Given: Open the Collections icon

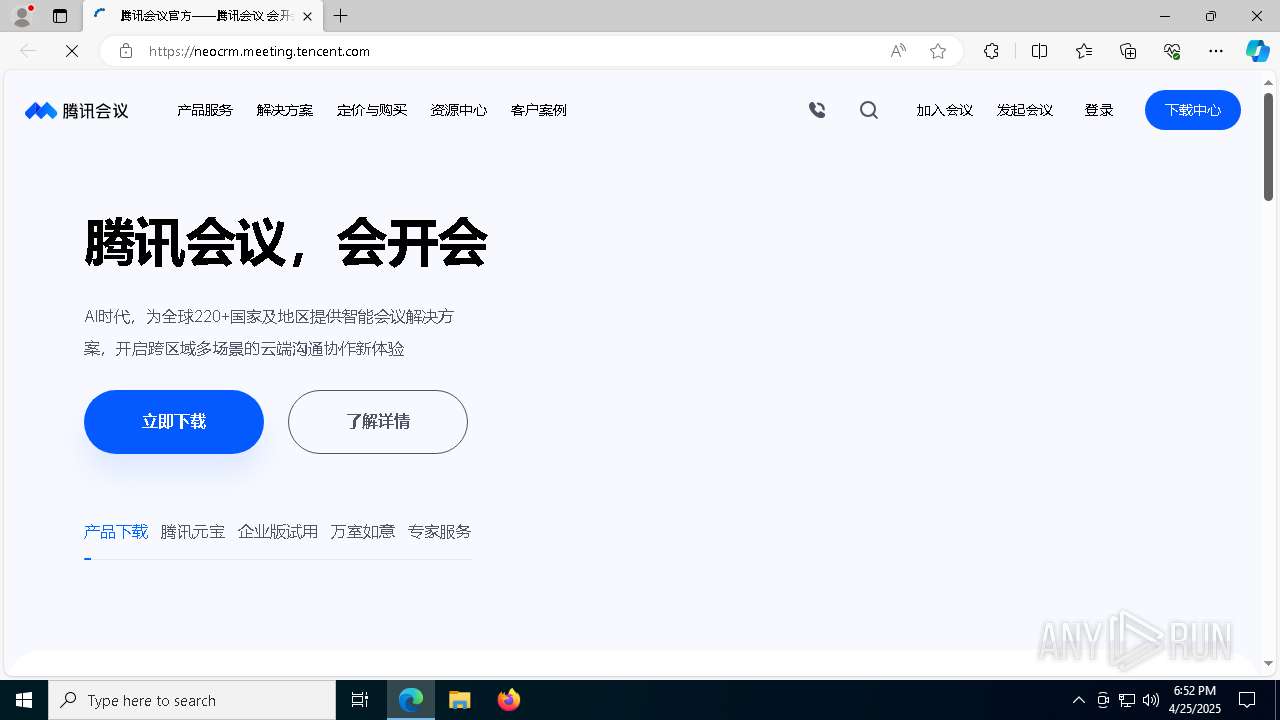Looking at the screenshot, I should (1128, 51).
